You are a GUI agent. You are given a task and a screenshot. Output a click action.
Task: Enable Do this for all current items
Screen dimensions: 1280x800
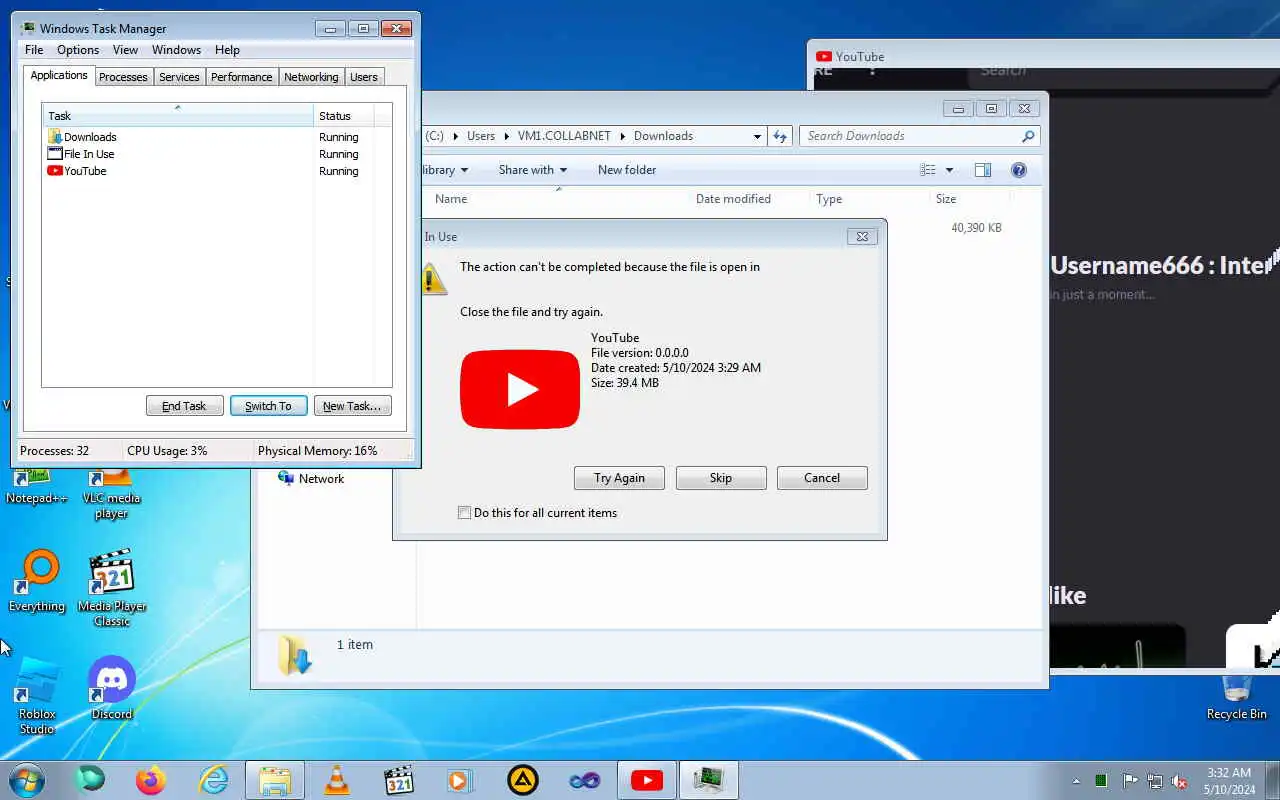click(x=464, y=513)
